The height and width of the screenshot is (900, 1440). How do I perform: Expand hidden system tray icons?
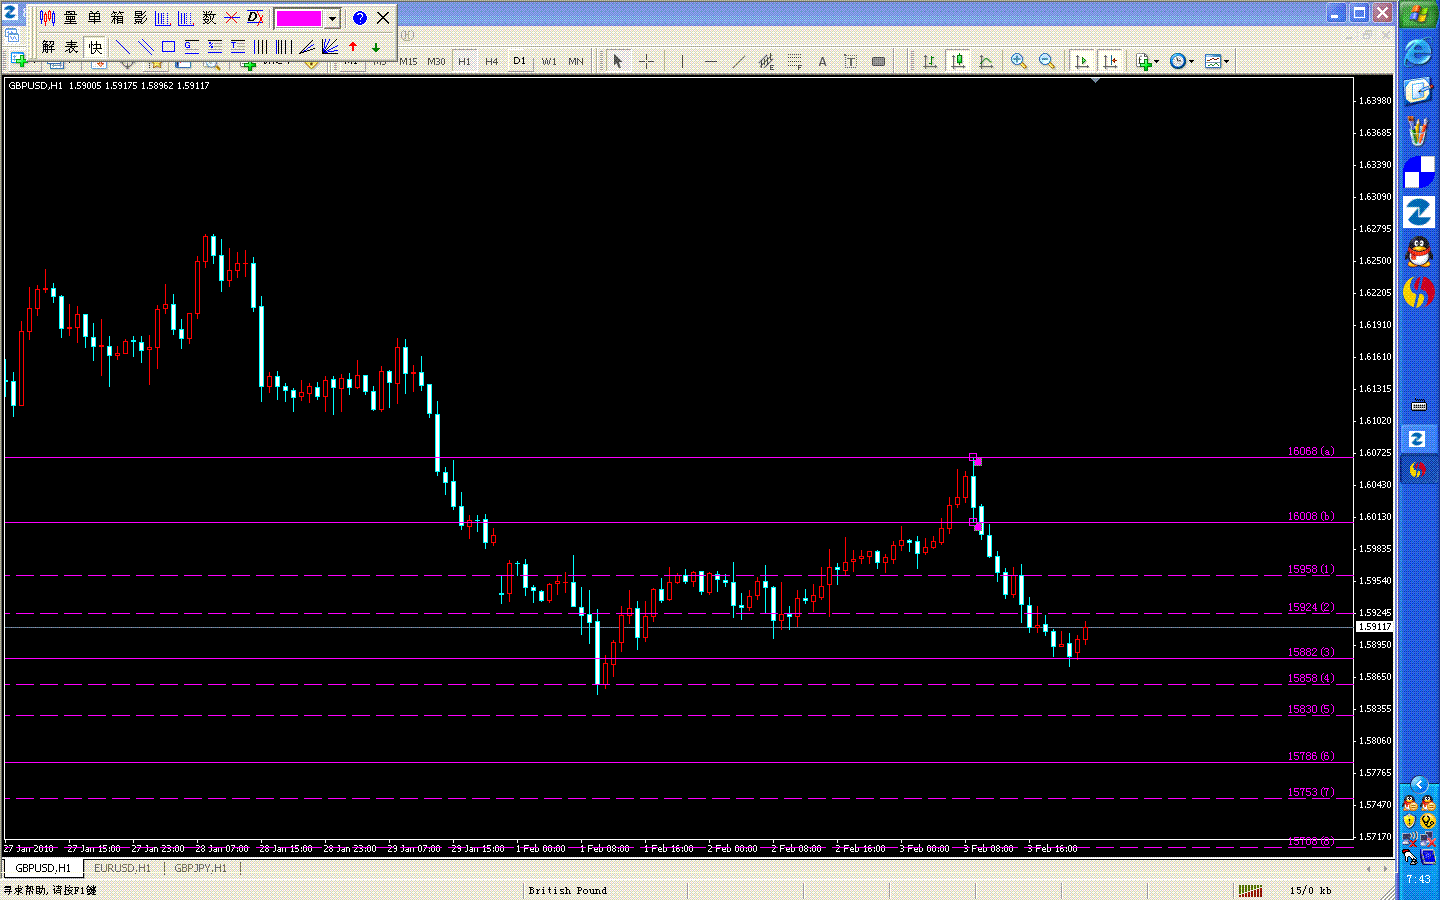(1418, 785)
